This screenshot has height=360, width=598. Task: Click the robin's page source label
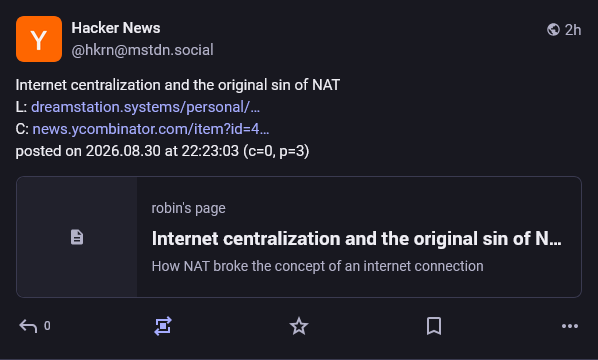click(x=188, y=208)
